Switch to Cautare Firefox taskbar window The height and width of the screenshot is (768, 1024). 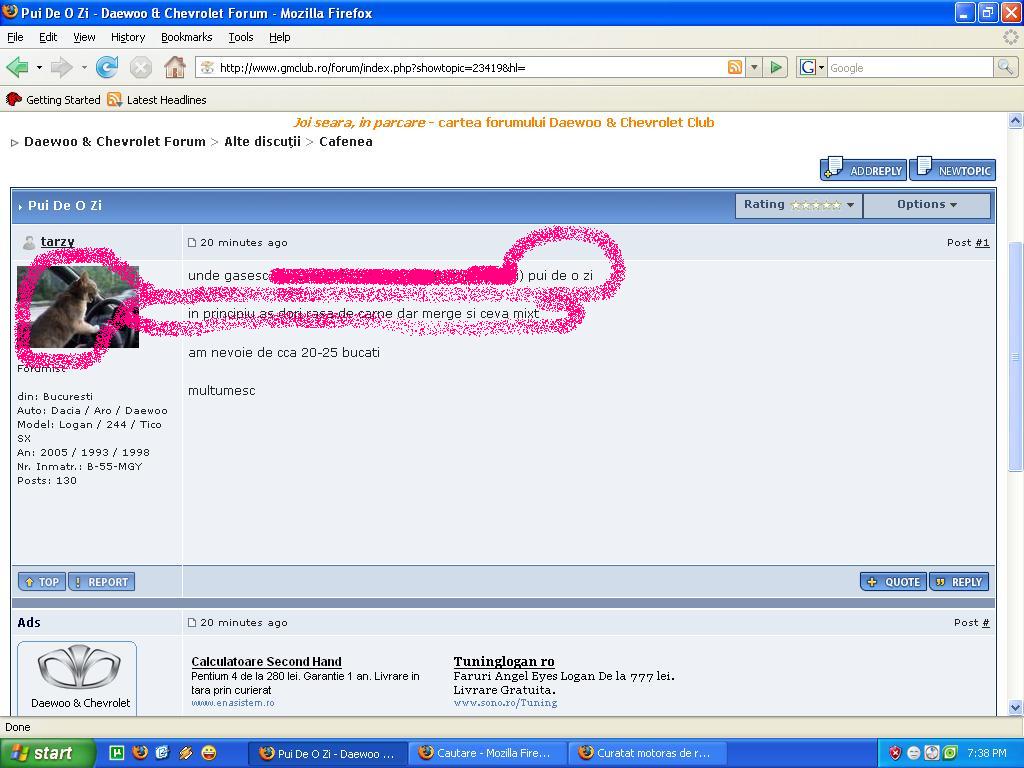point(489,753)
